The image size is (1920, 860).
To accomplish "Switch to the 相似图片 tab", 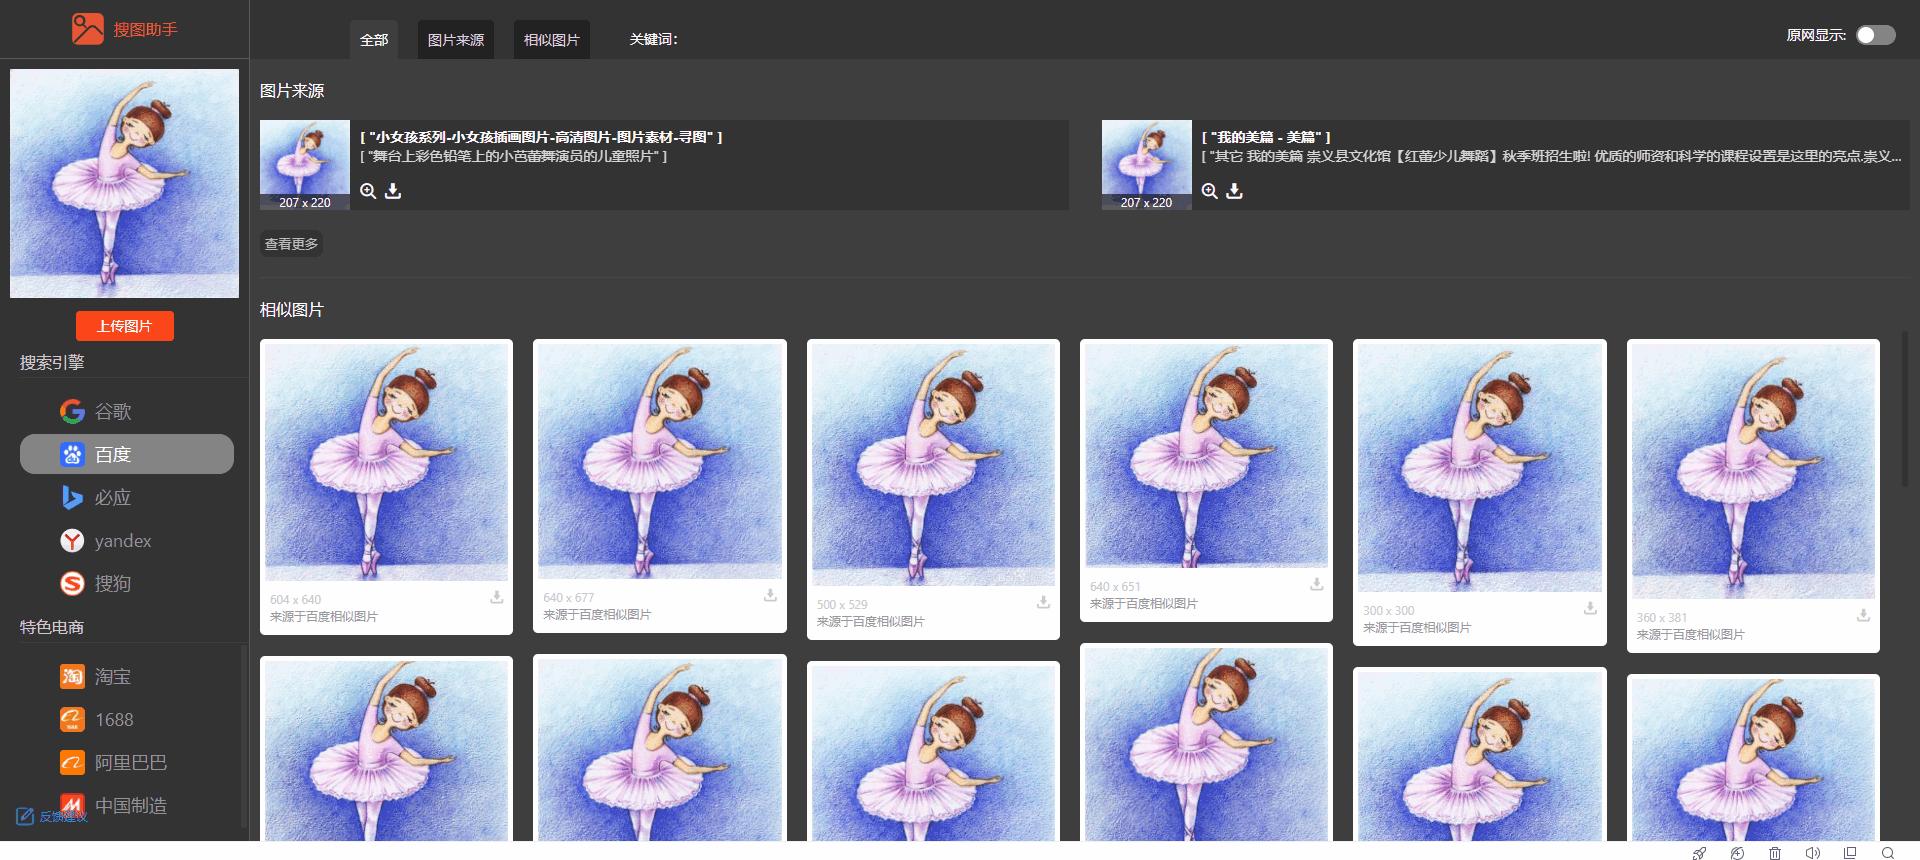I will point(551,40).
